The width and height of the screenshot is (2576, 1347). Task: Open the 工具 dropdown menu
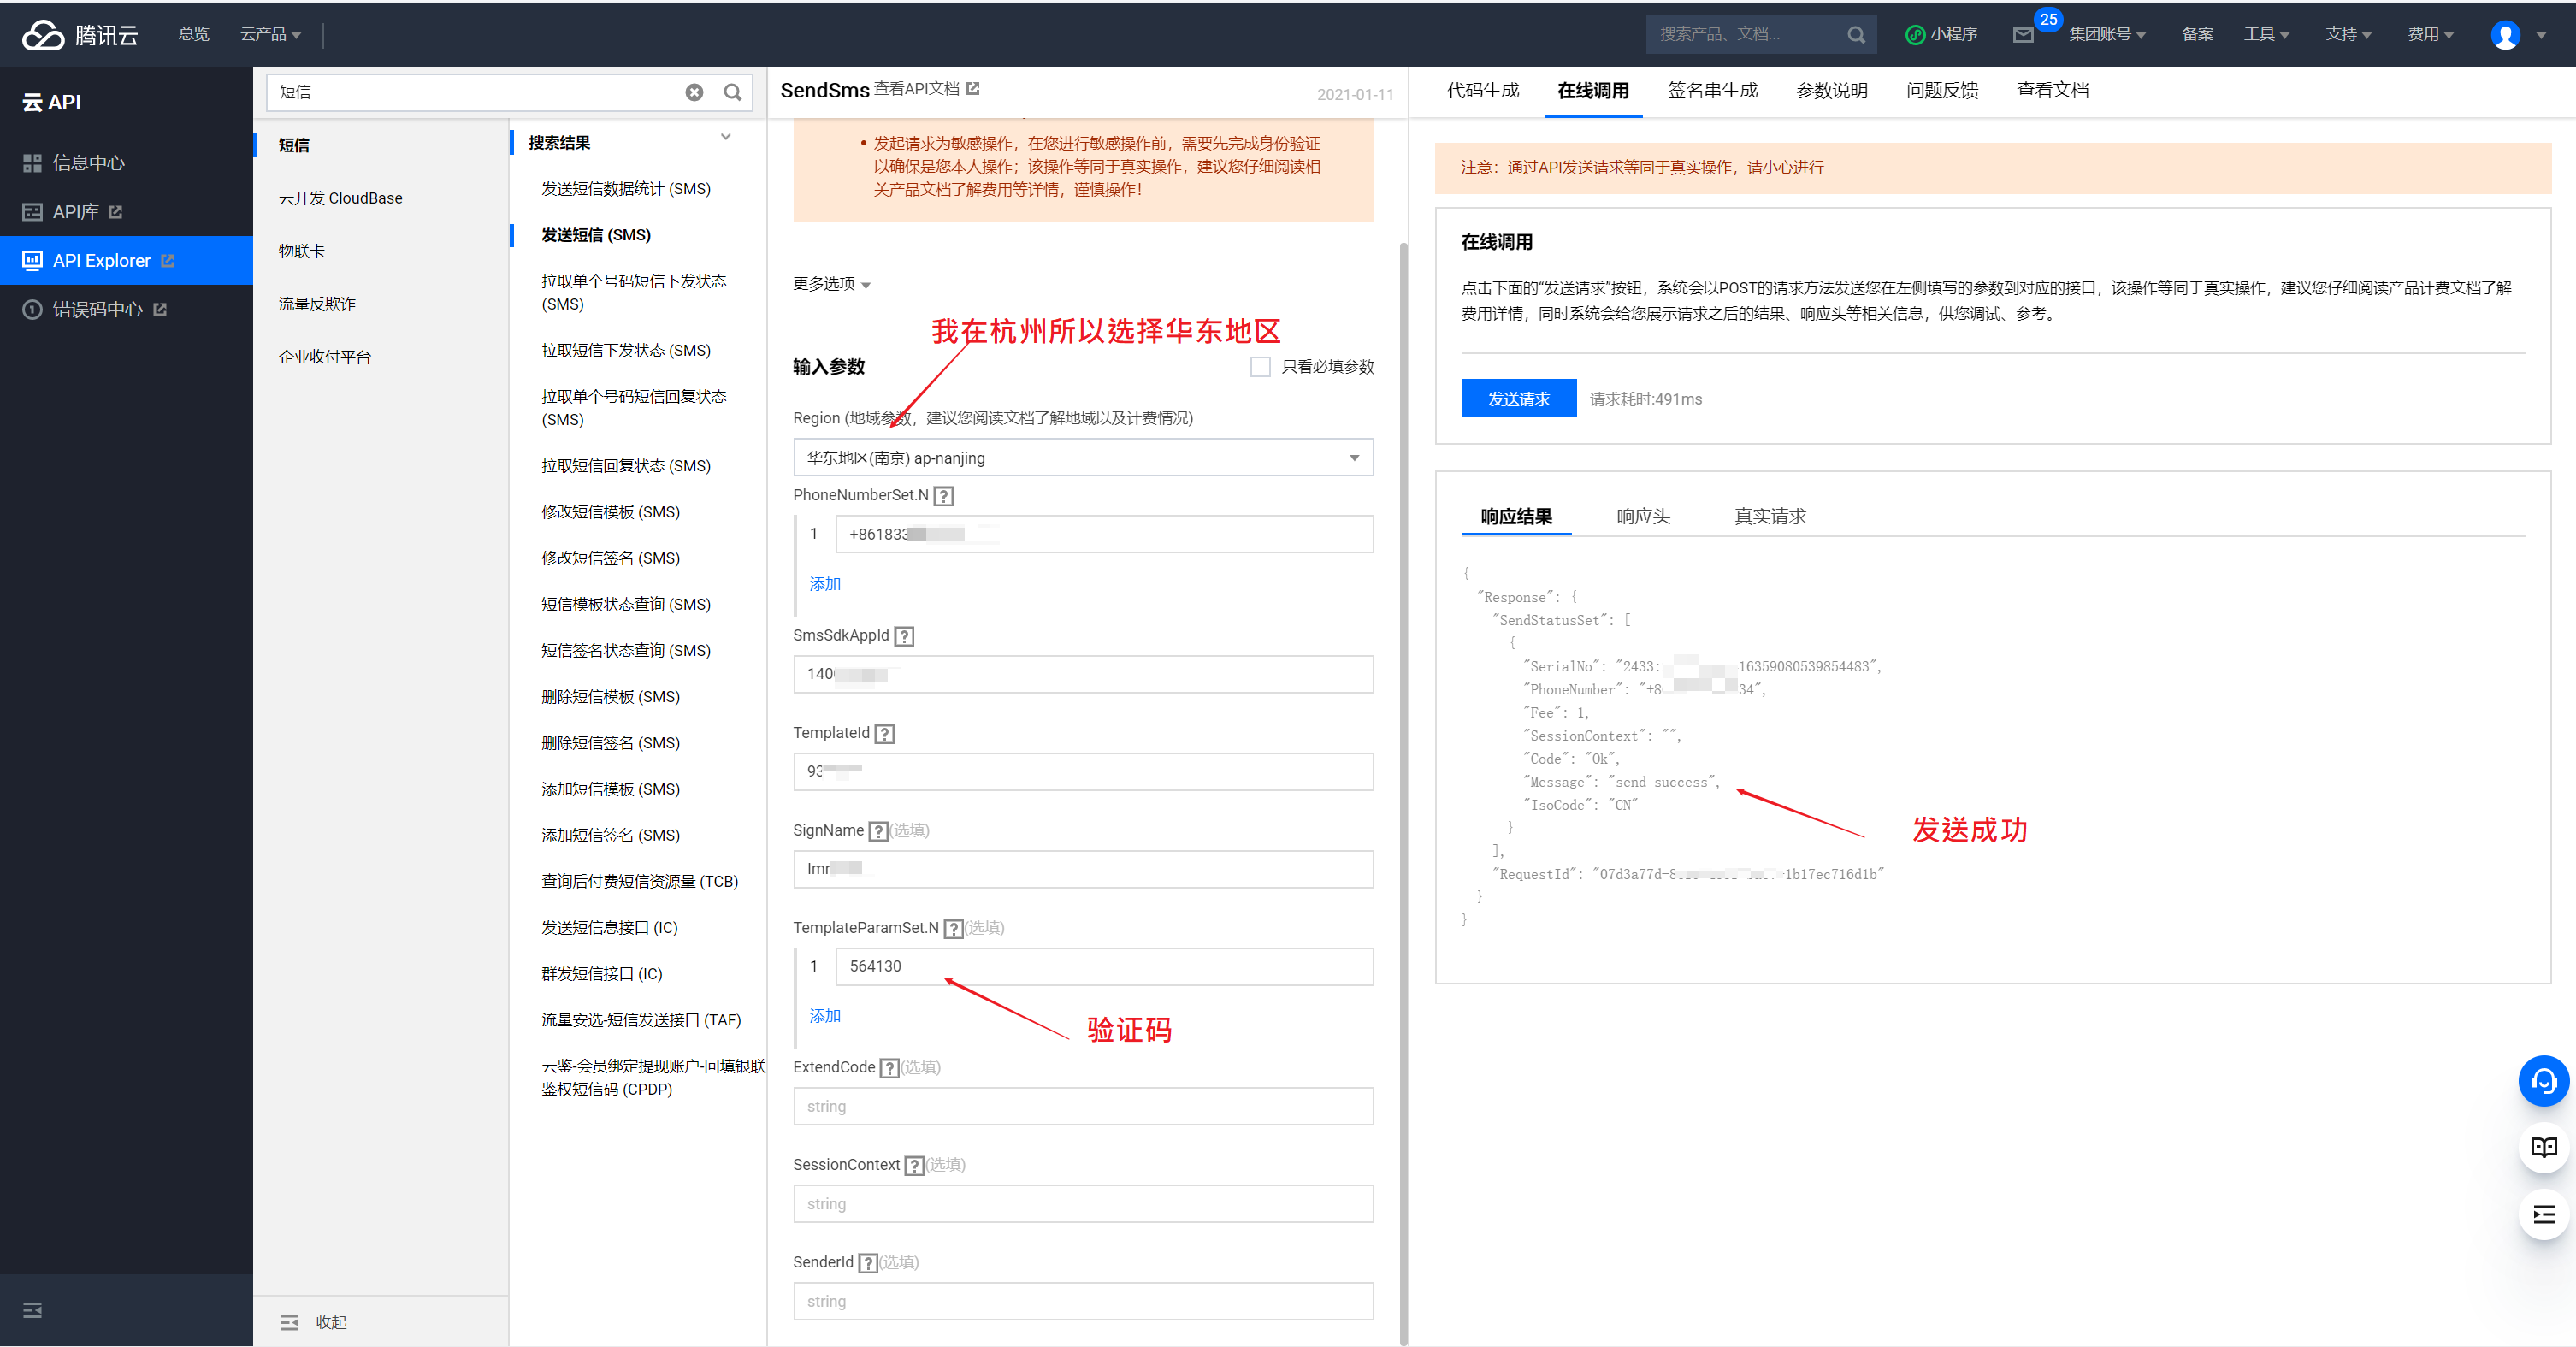[2266, 35]
